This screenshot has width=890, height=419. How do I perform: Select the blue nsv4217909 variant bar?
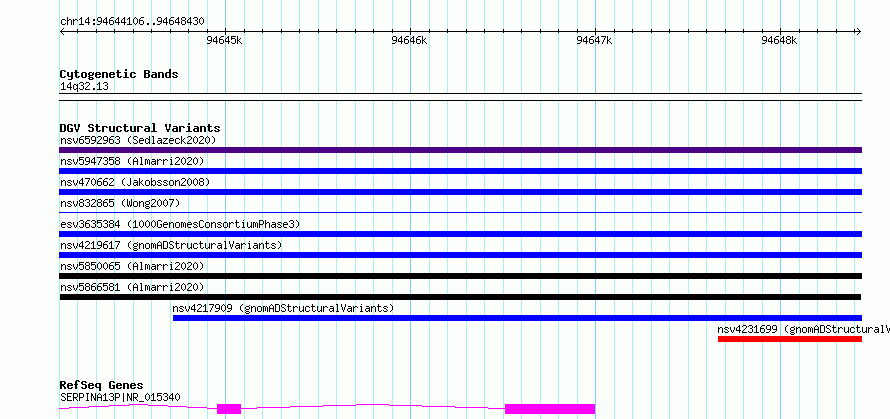click(x=517, y=318)
